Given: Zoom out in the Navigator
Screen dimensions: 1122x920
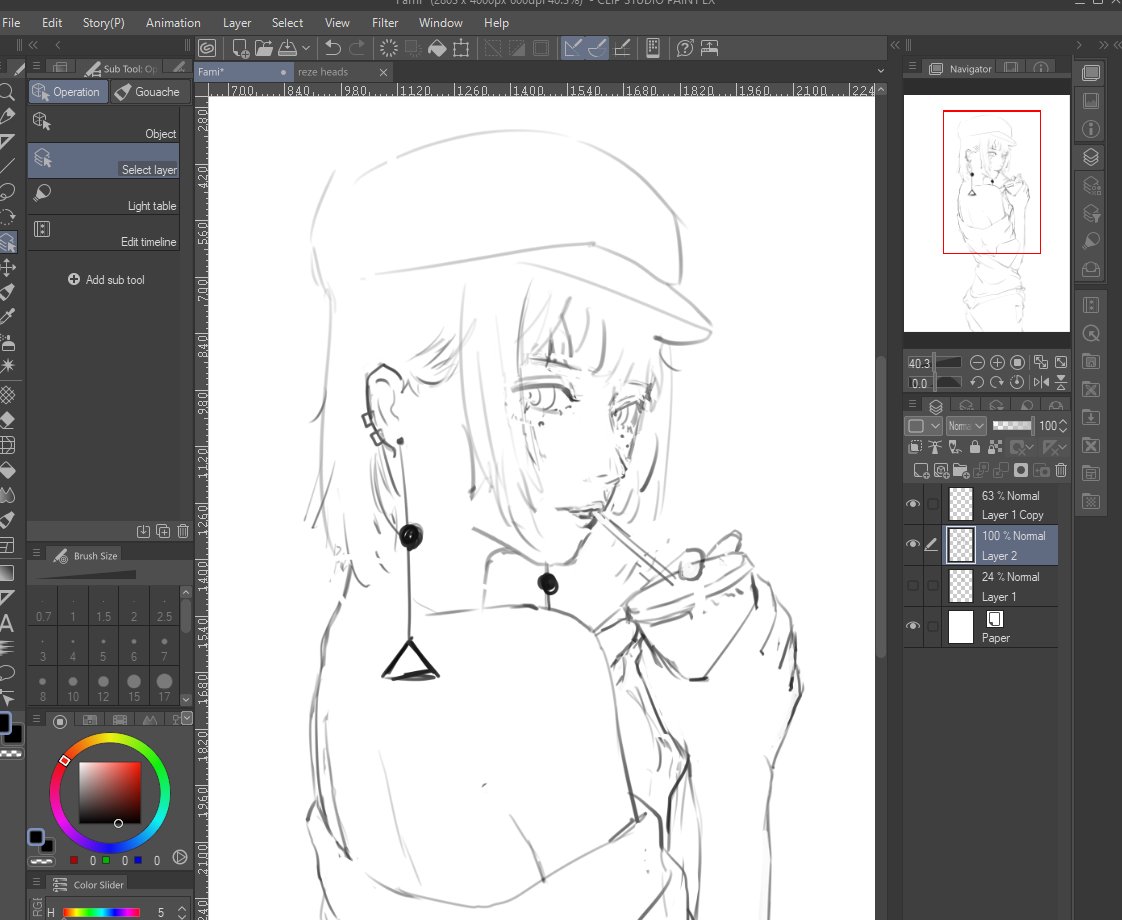Looking at the screenshot, I should coord(977,363).
